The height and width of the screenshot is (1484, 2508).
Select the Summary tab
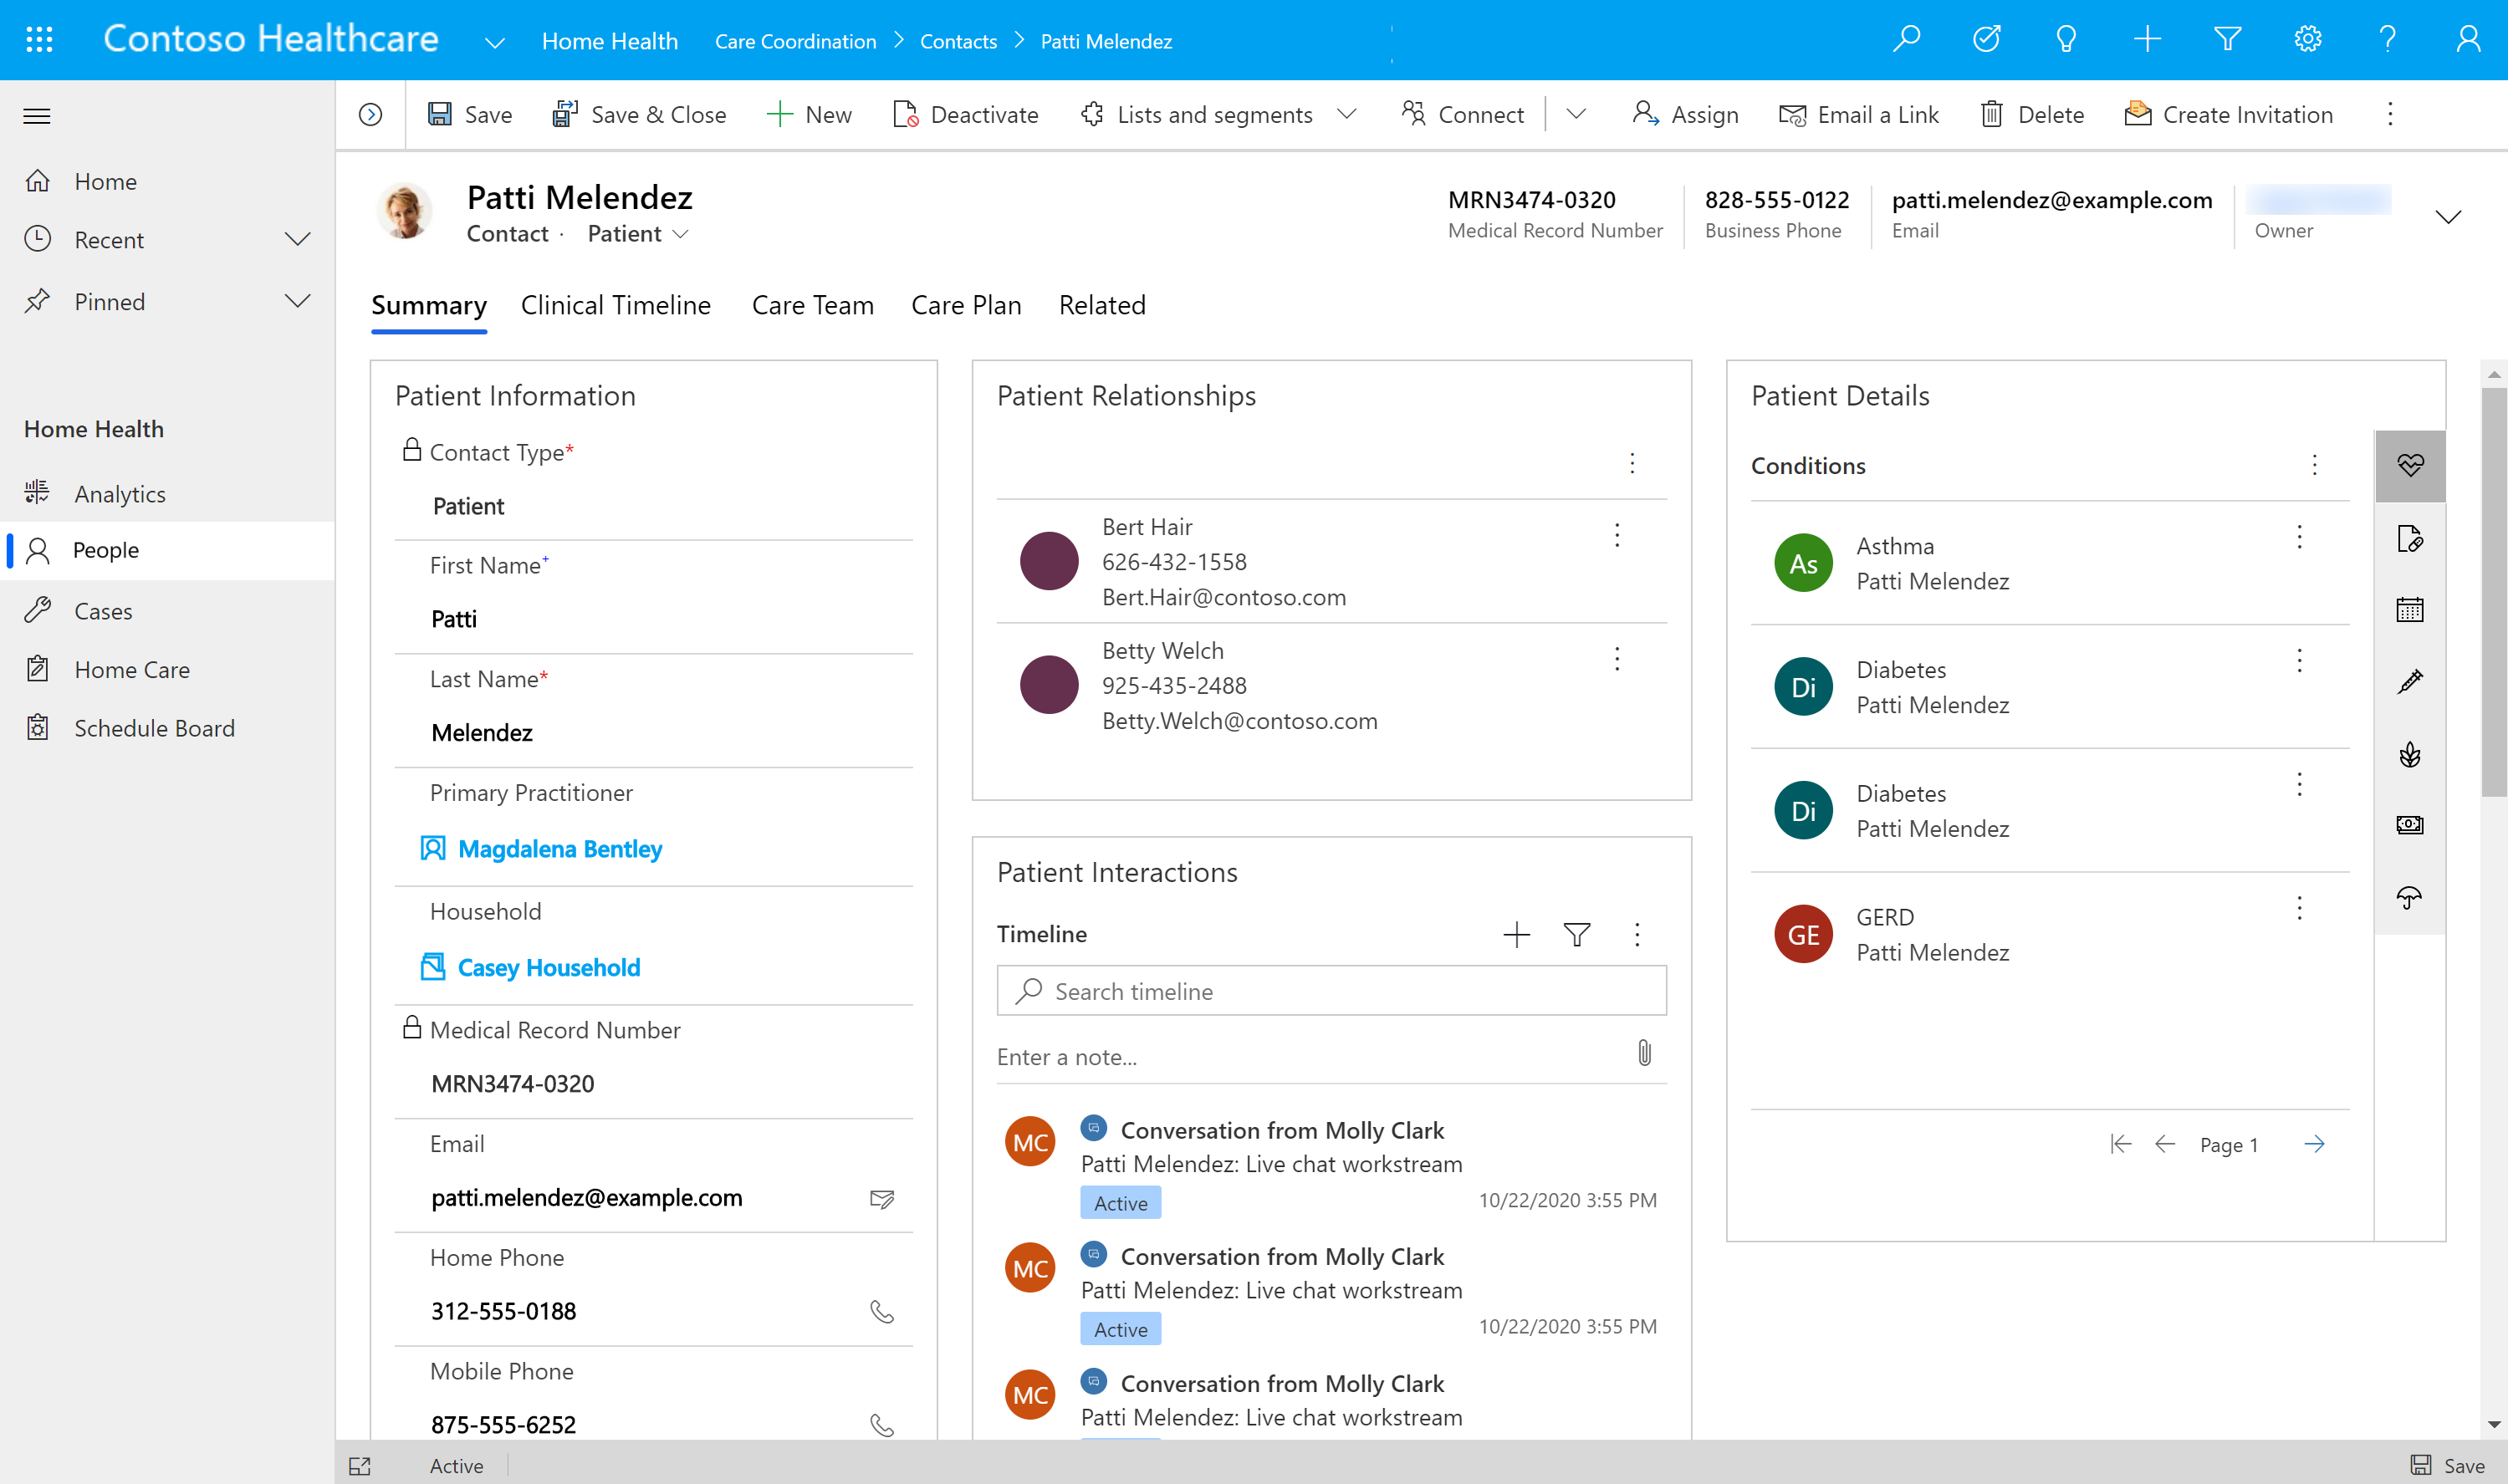pos(429,305)
